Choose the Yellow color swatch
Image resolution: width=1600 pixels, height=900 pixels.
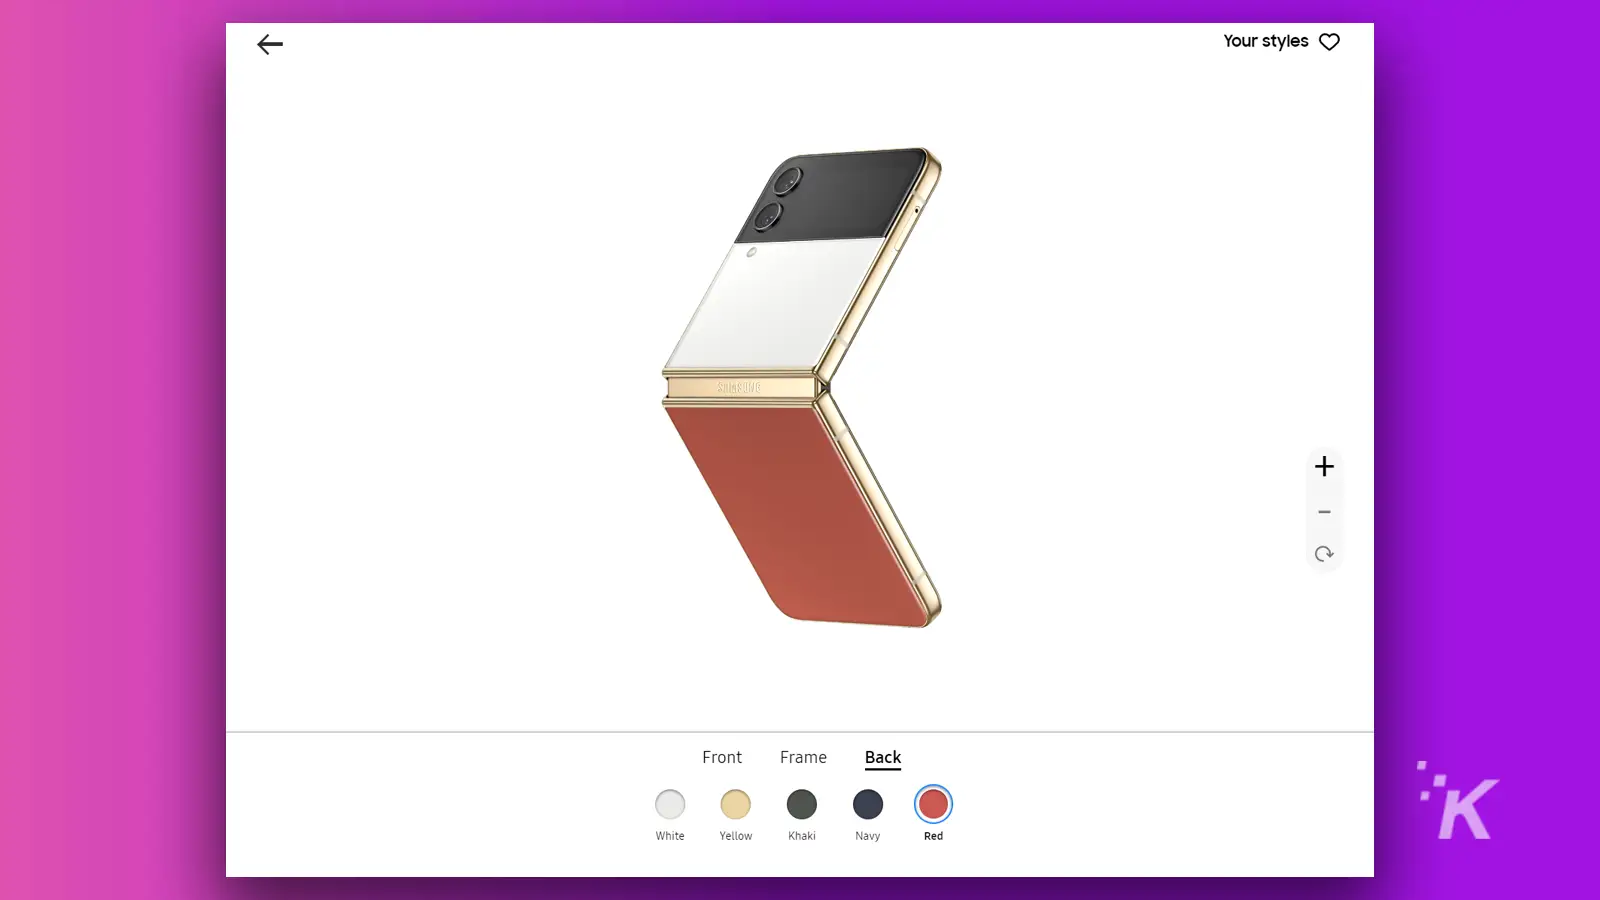click(736, 804)
